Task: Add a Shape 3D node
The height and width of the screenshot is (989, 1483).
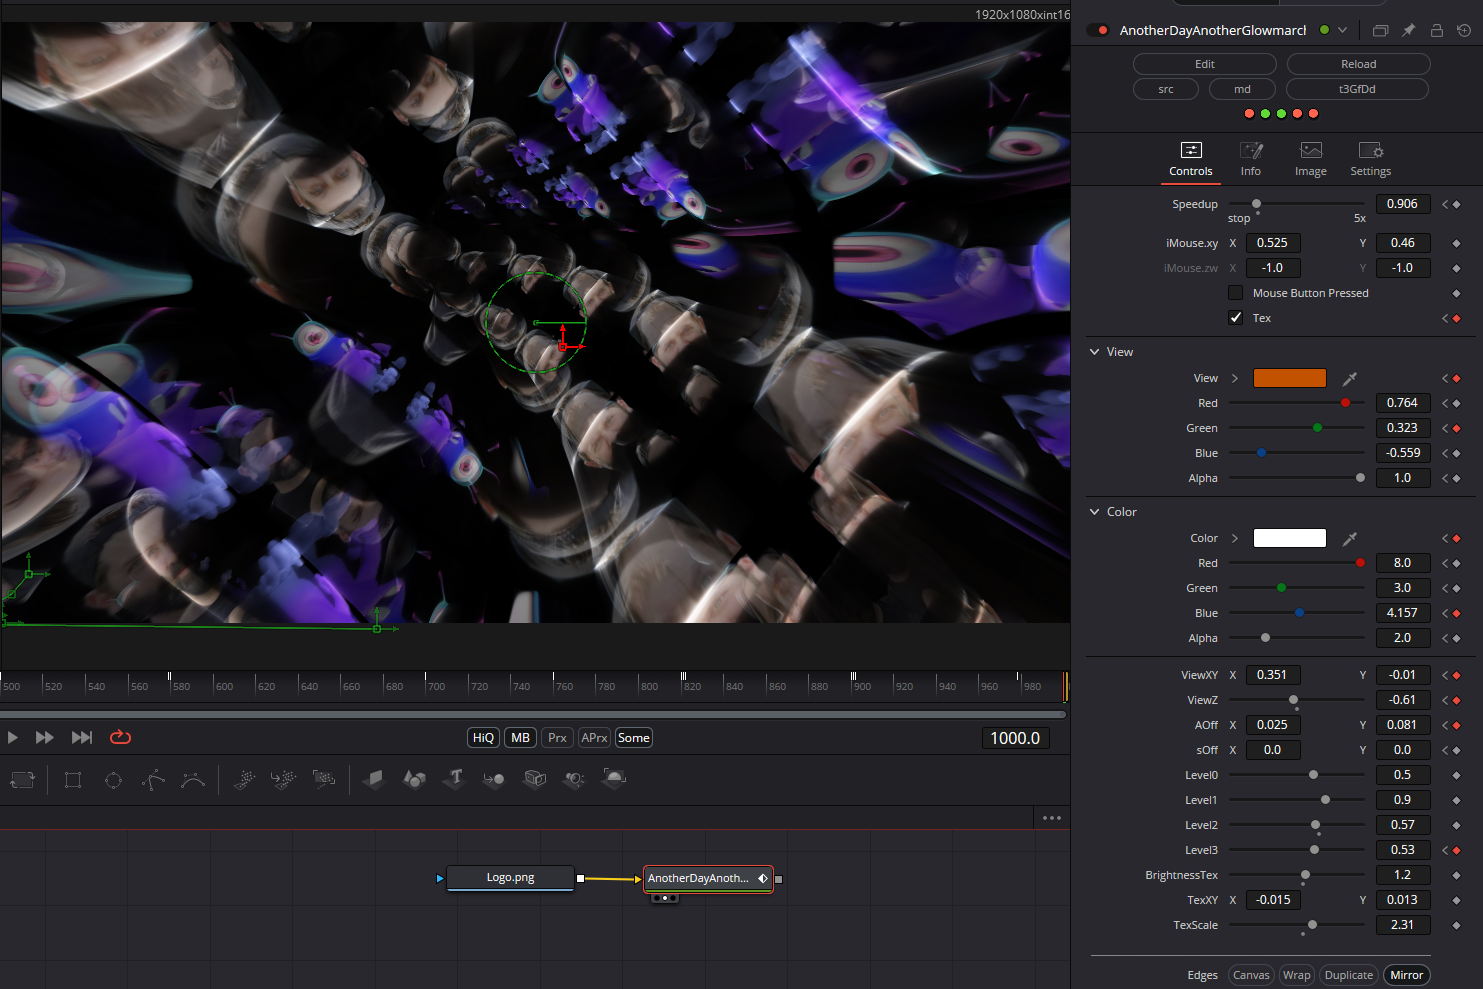Action: coord(414,779)
